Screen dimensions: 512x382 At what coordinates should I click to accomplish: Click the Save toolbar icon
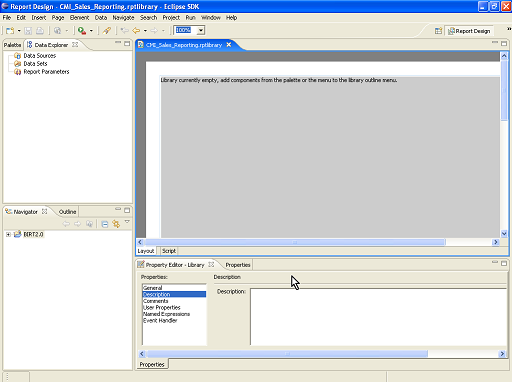coord(28,31)
